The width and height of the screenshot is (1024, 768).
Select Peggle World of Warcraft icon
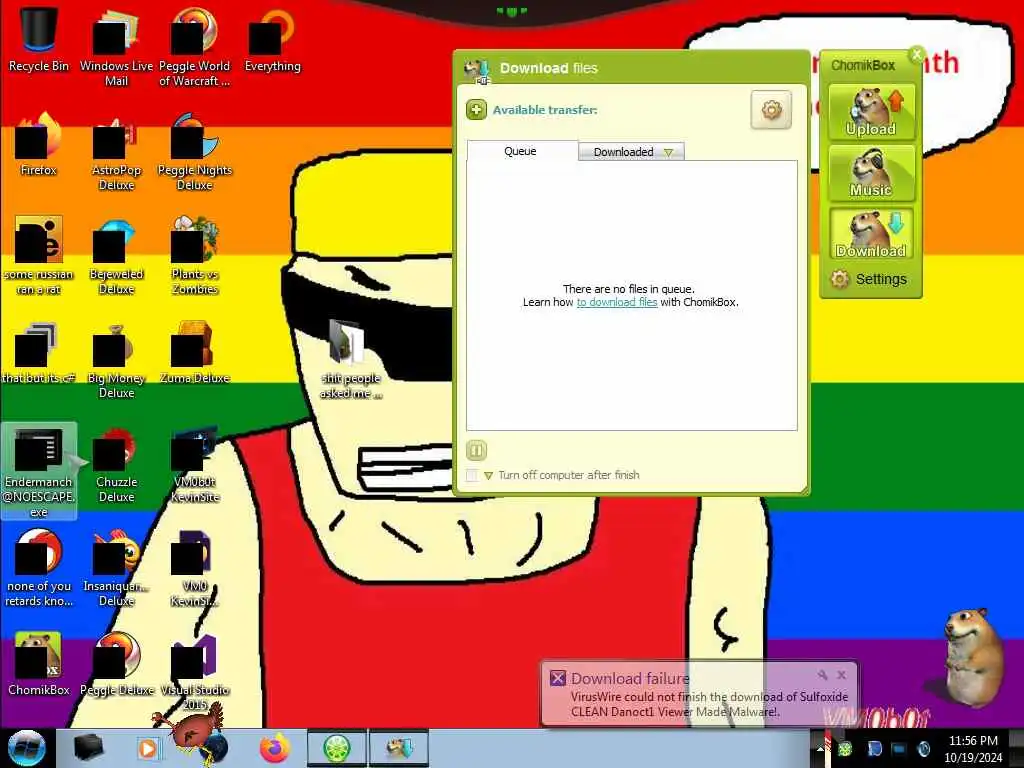coord(195,46)
